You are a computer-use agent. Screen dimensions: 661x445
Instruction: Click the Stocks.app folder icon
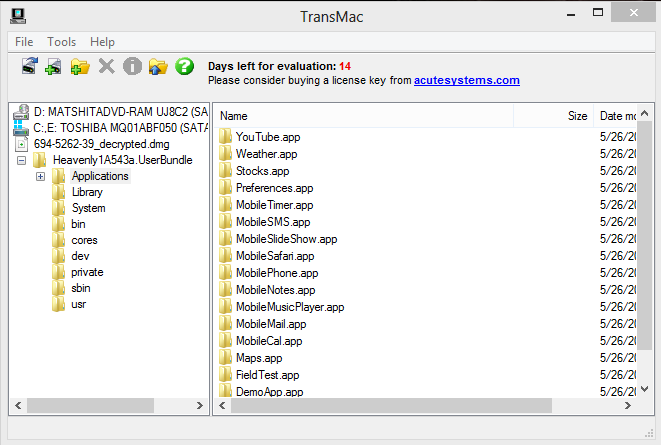tap(226, 171)
